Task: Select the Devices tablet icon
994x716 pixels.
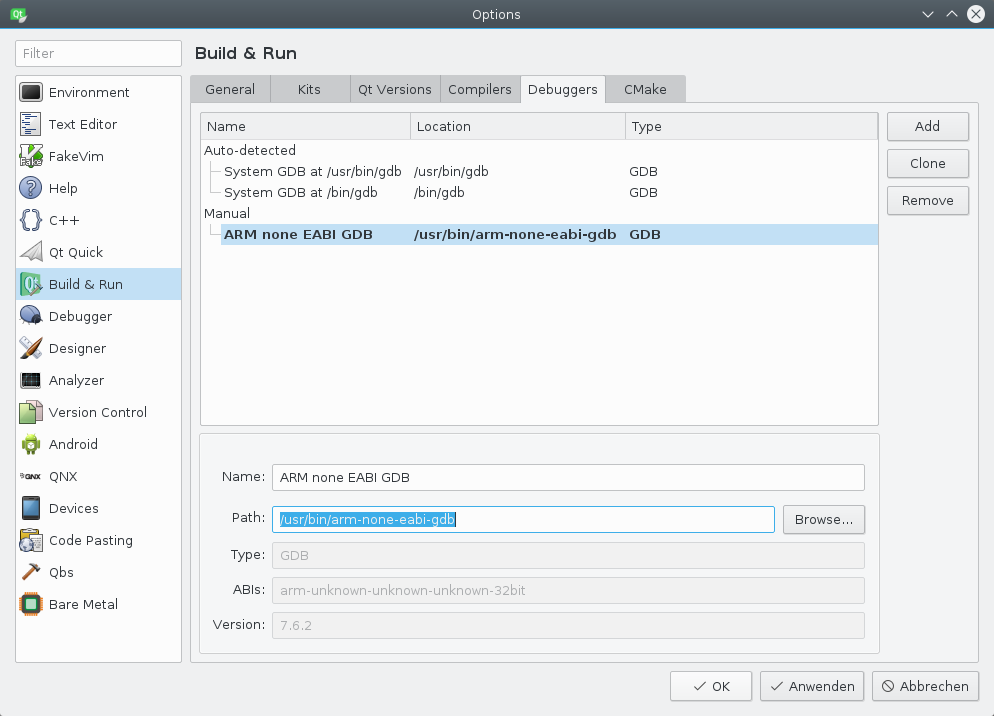Action: (30, 508)
